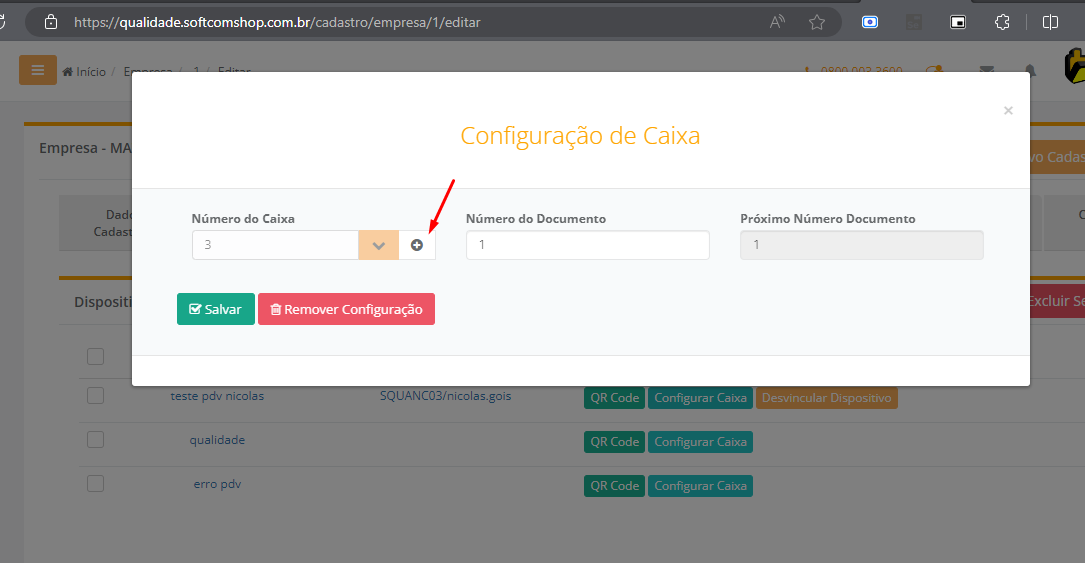Click Configurar Caixa for erro pdv
This screenshot has width=1085, height=563.
700,485
